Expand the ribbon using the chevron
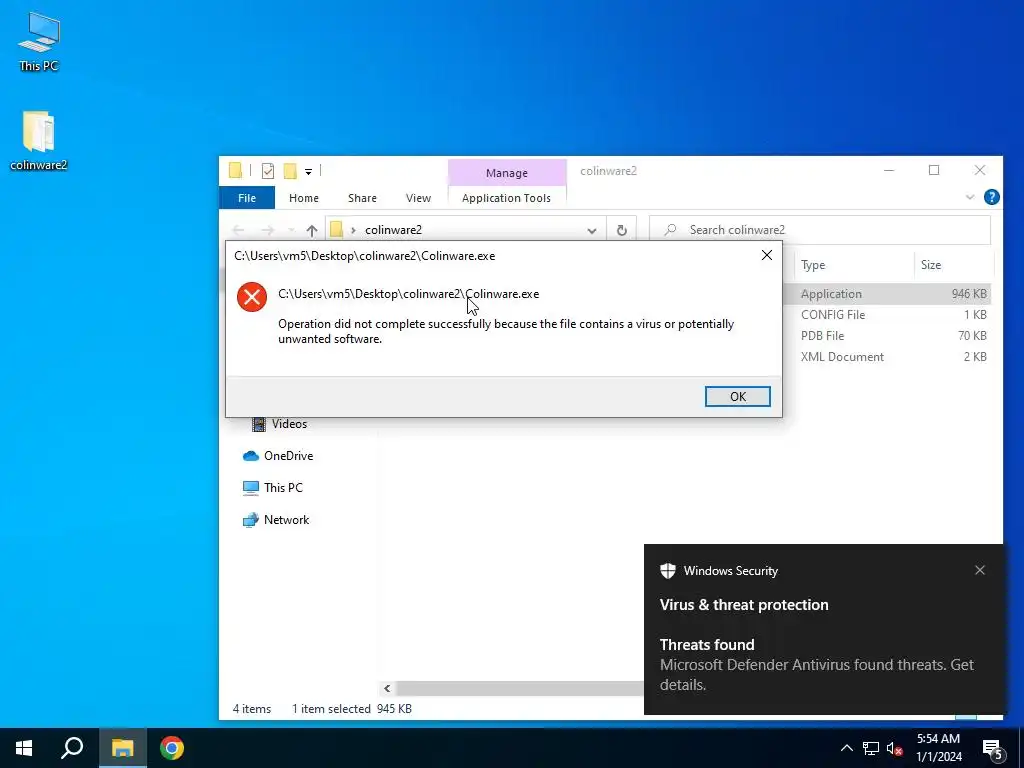 (x=970, y=197)
